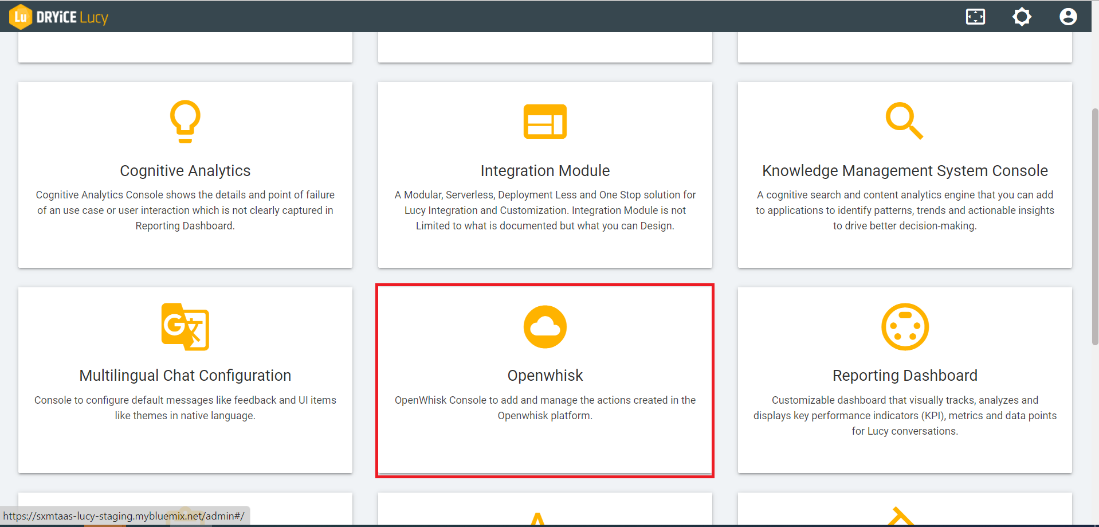Click the Integration Module window icon

[545, 122]
